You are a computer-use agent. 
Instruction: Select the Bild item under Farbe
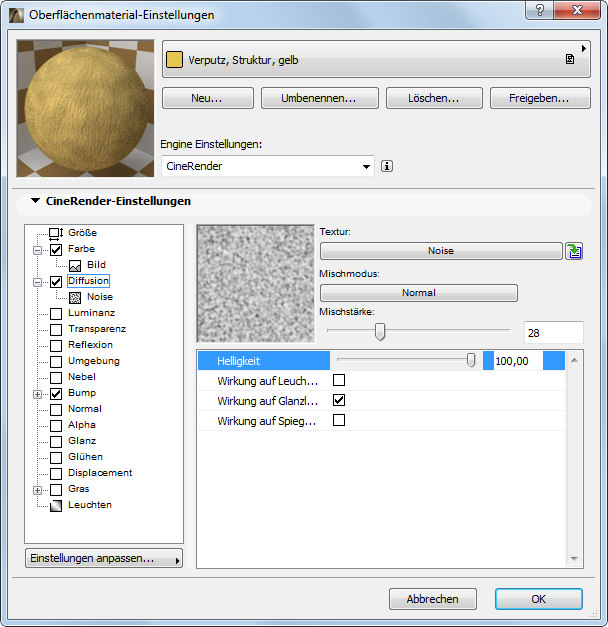[96, 265]
